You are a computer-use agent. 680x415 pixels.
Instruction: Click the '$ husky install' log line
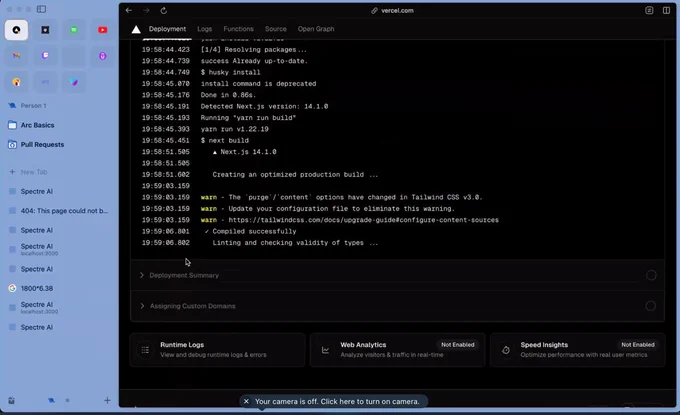(230, 72)
